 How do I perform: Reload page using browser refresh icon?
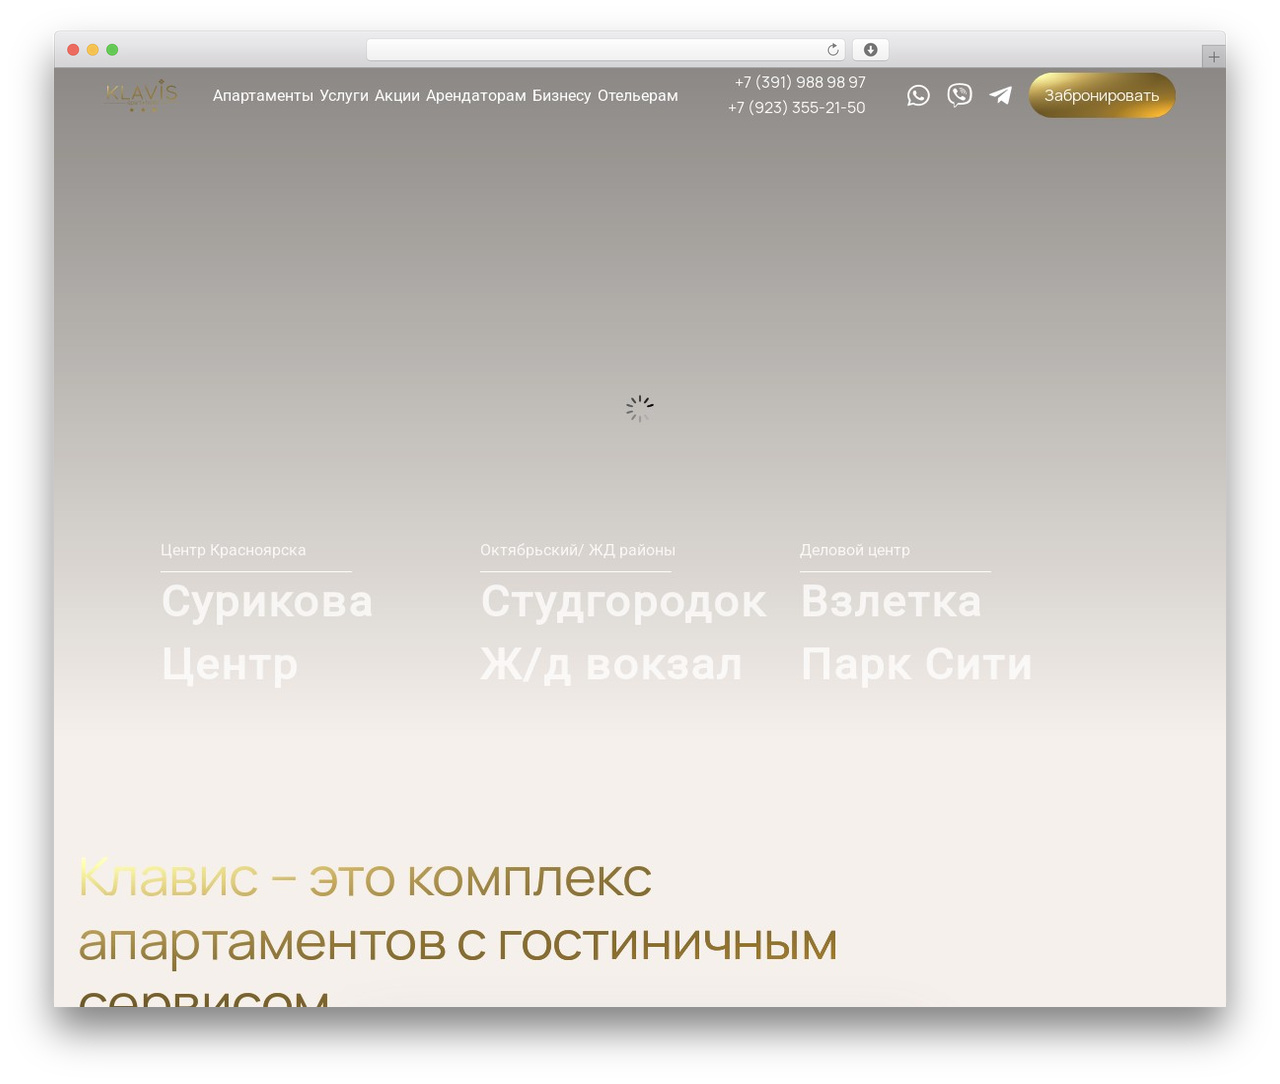(832, 50)
